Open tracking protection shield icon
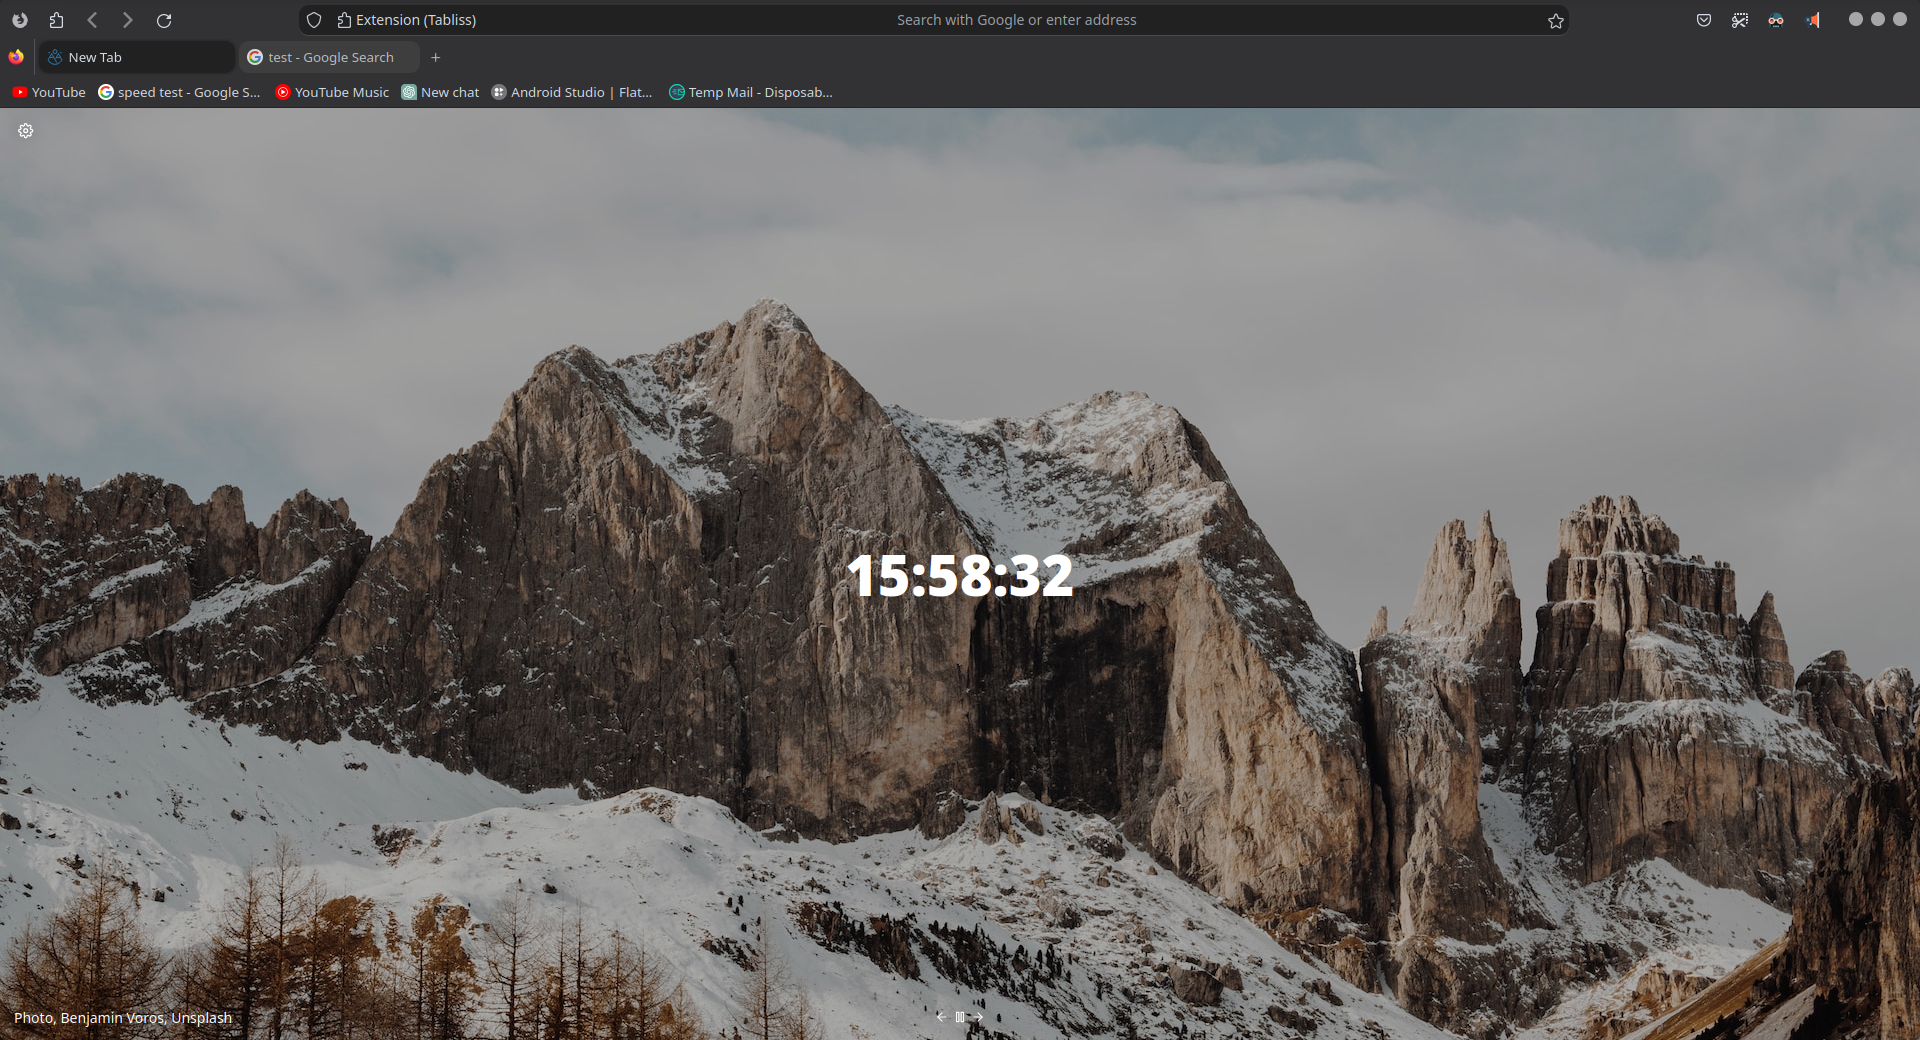 pos(314,20)
